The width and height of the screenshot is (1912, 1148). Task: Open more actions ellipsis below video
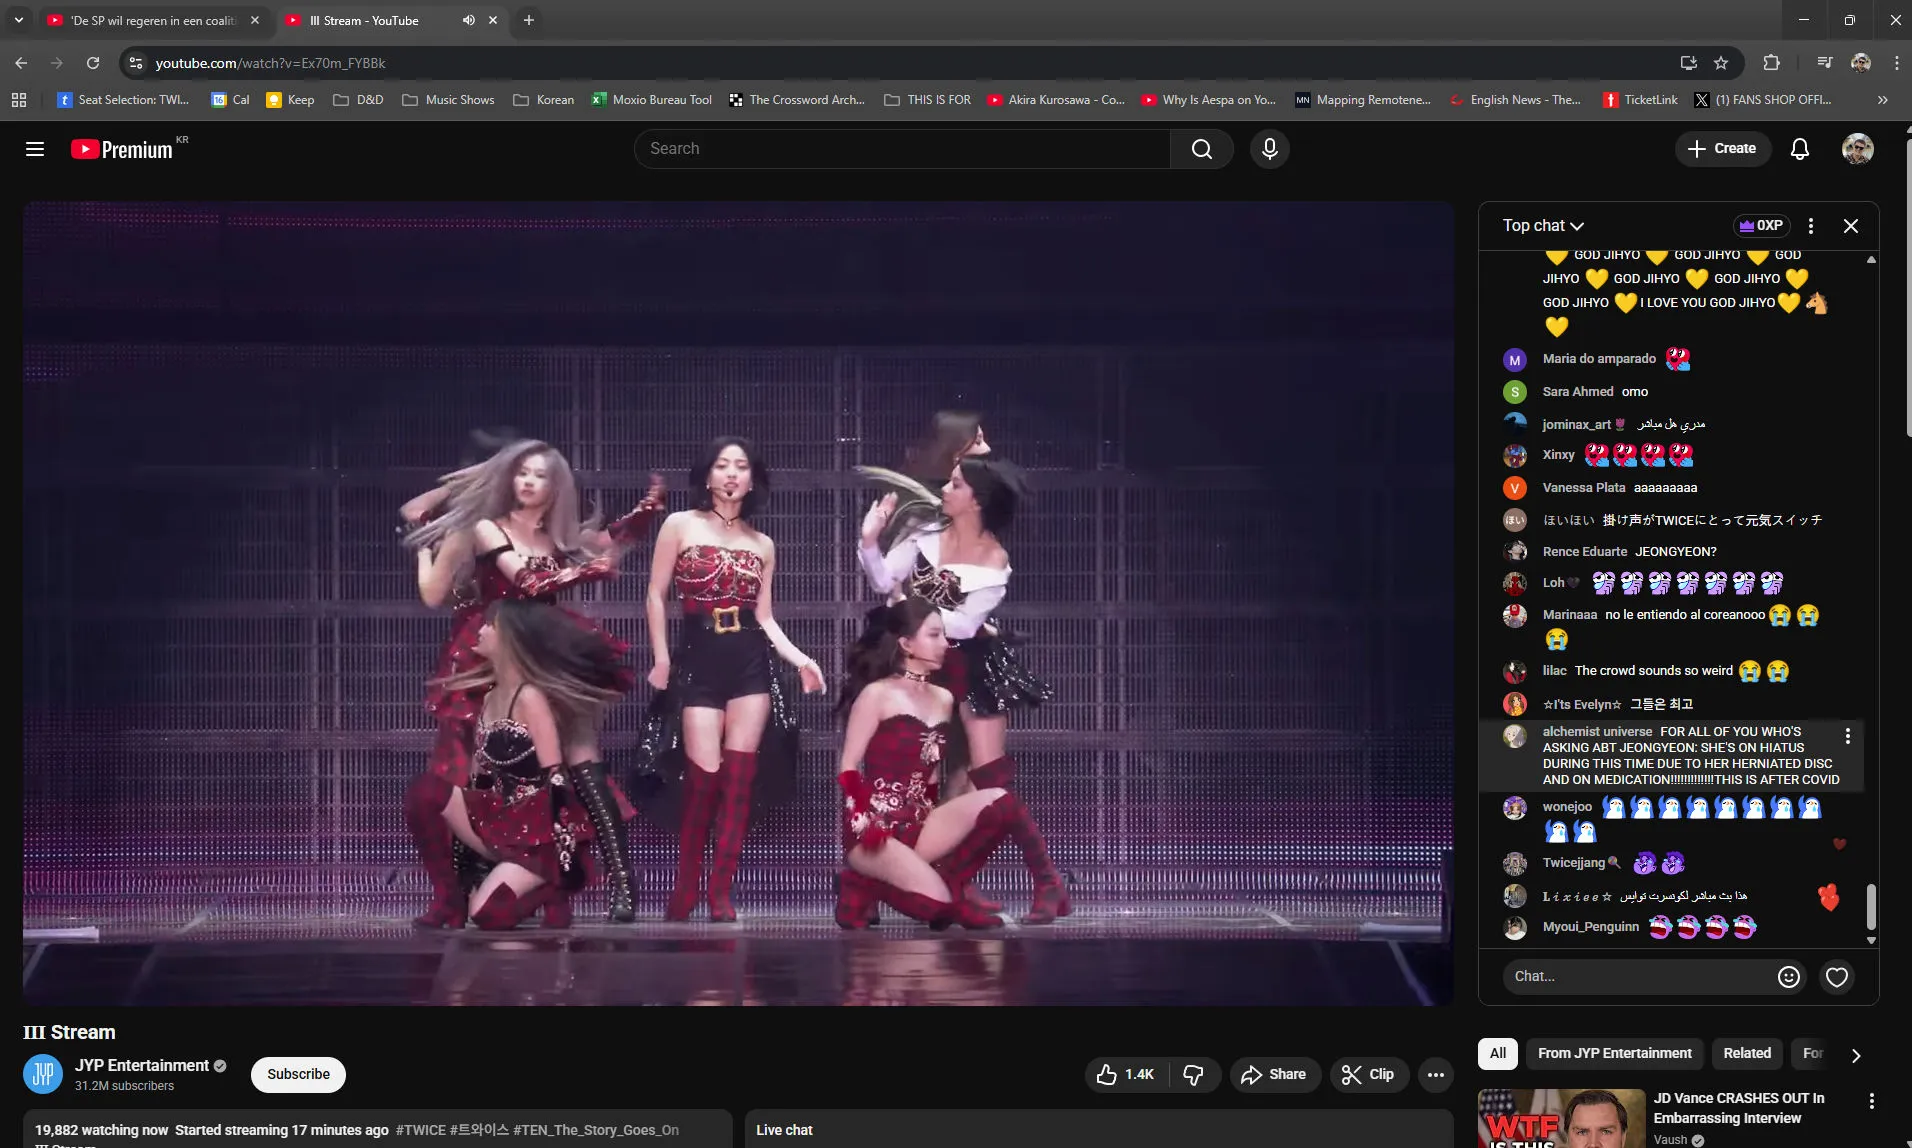1436,1075
